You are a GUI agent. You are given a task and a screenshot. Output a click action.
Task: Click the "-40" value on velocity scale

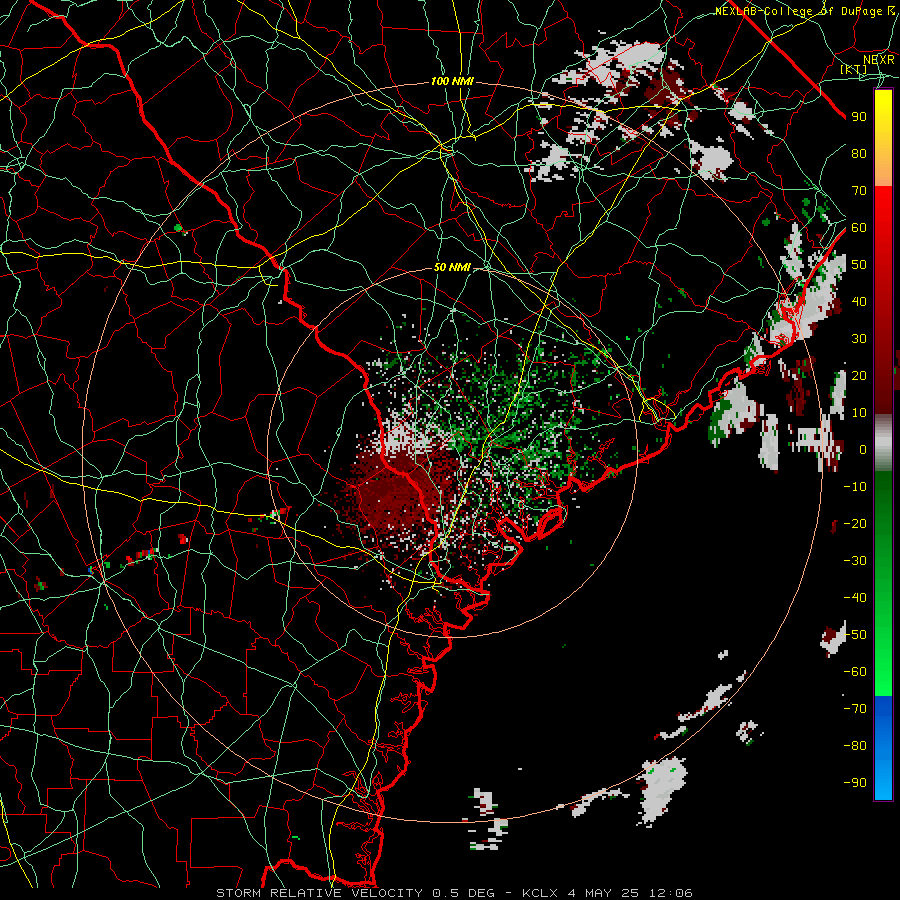pos(855,598)
